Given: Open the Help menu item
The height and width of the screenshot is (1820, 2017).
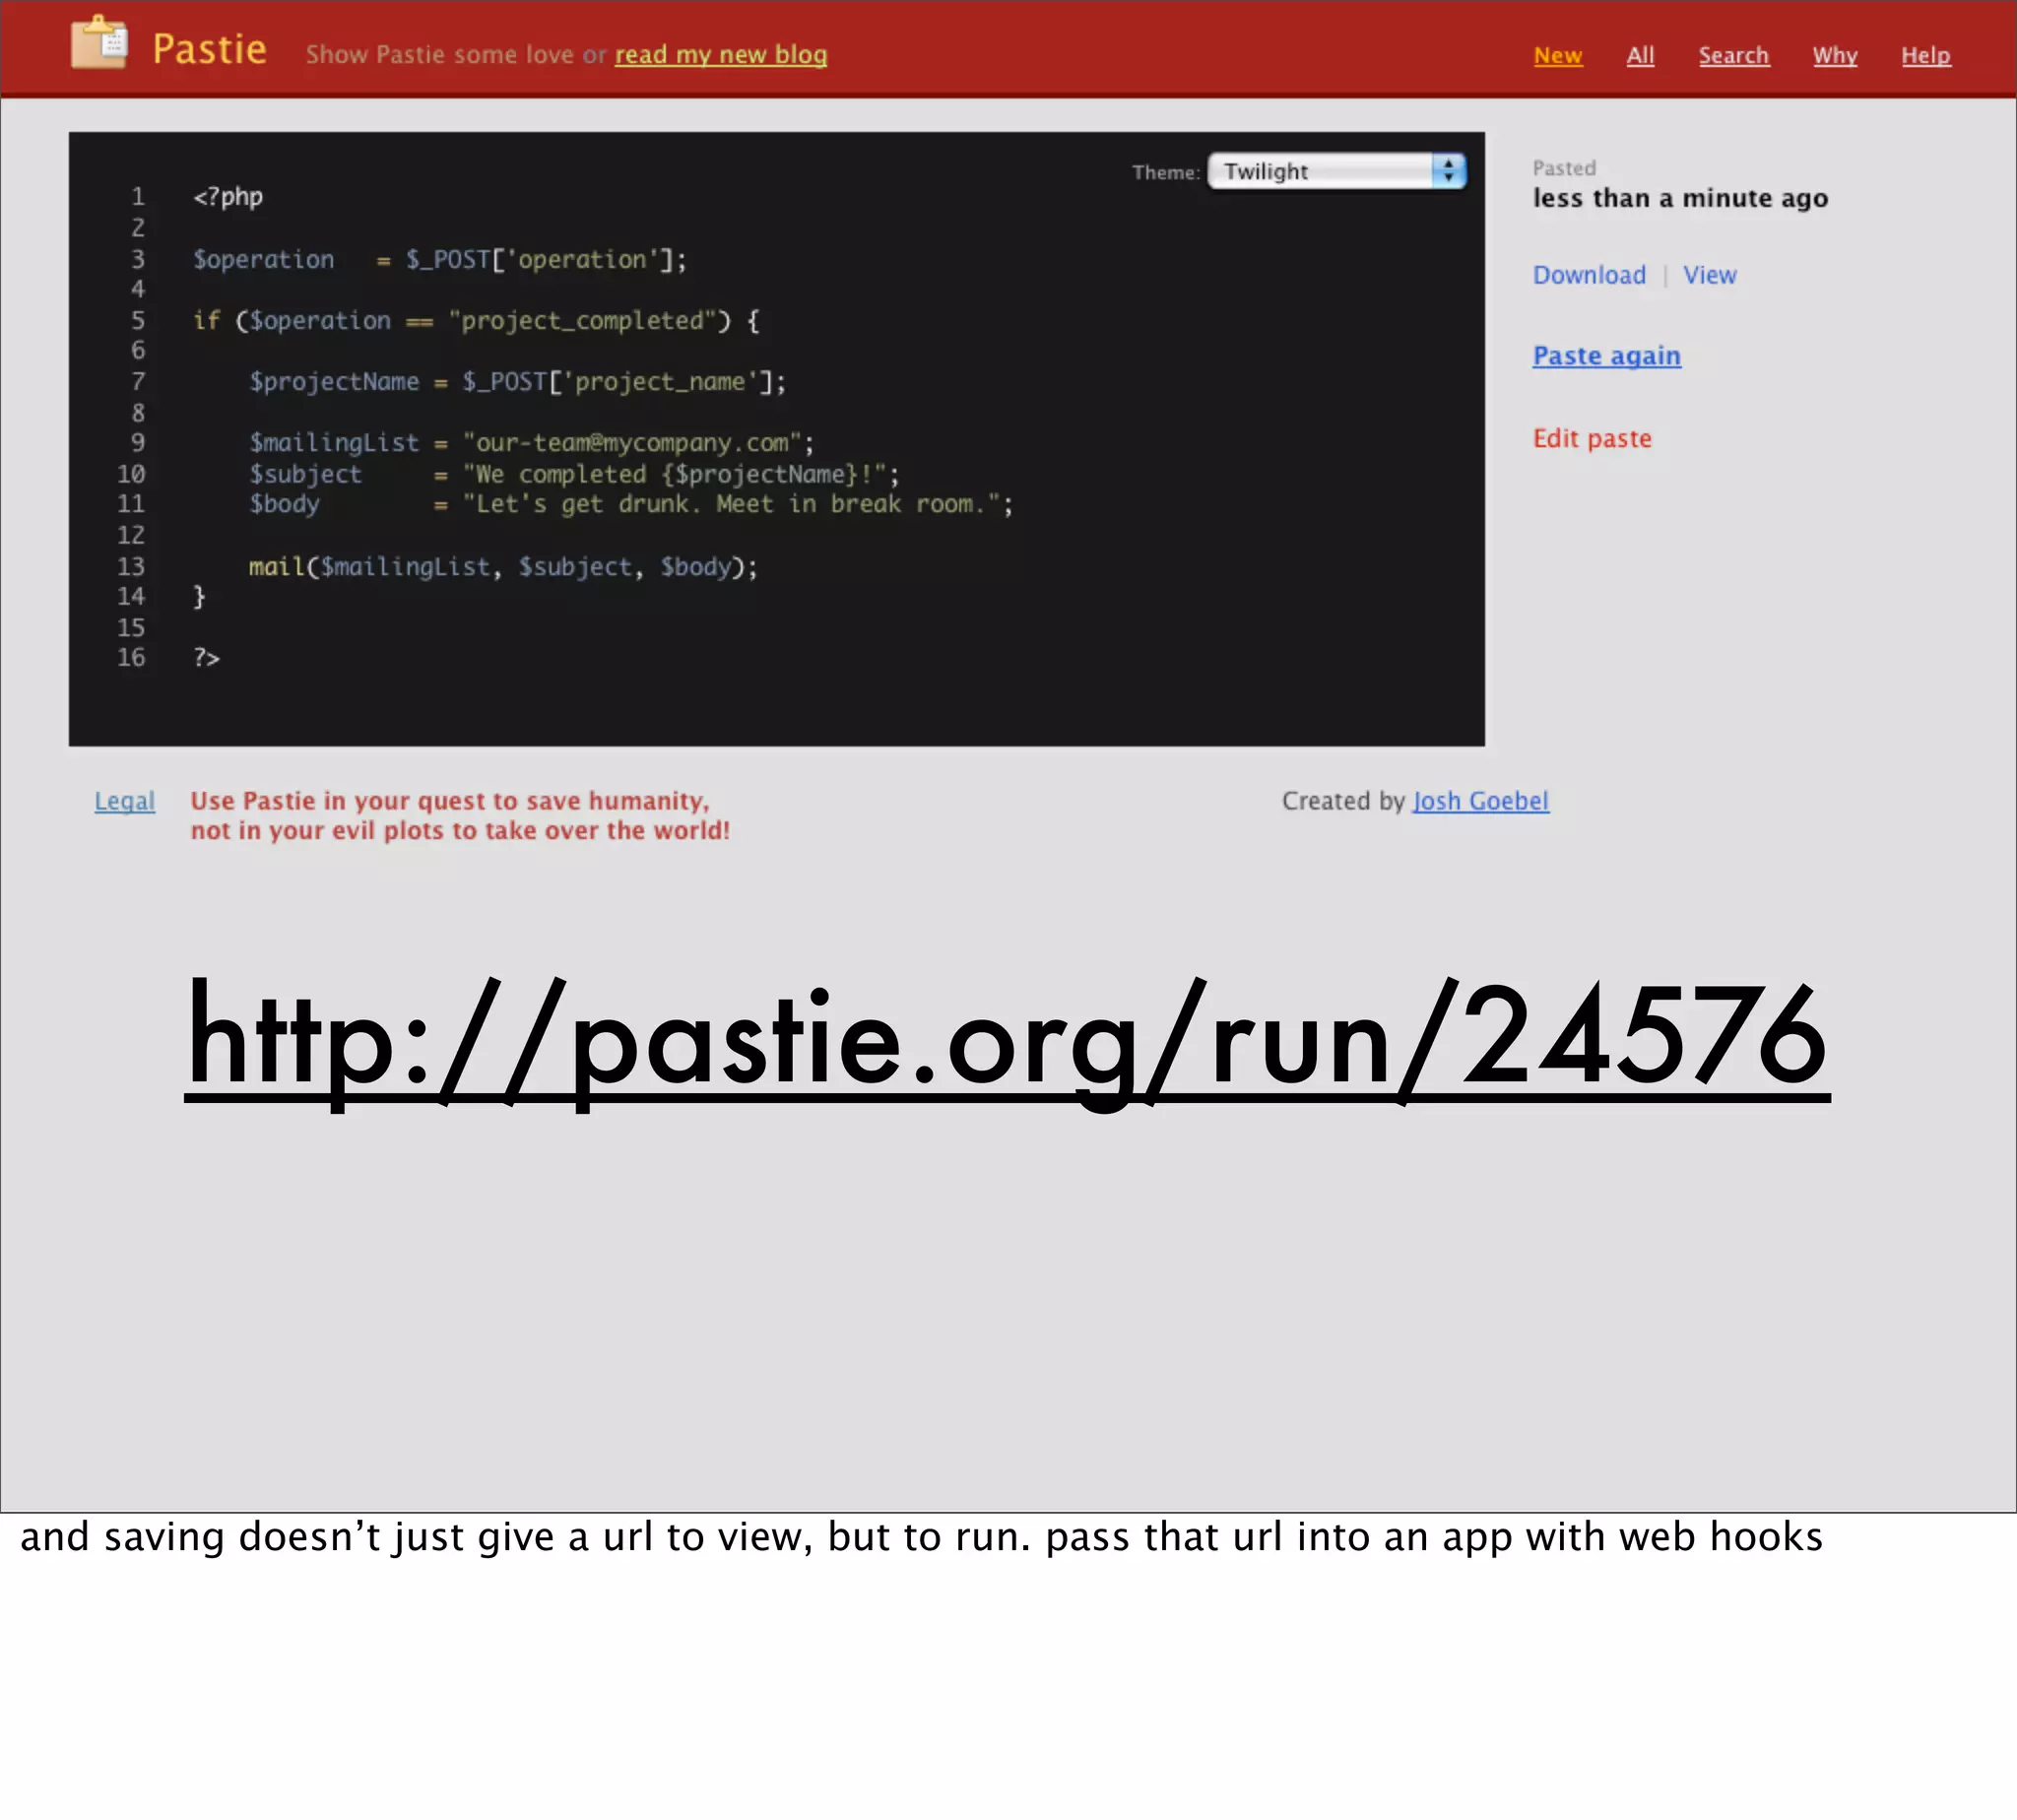Looking at the screenshot, I should point(1926,56).
